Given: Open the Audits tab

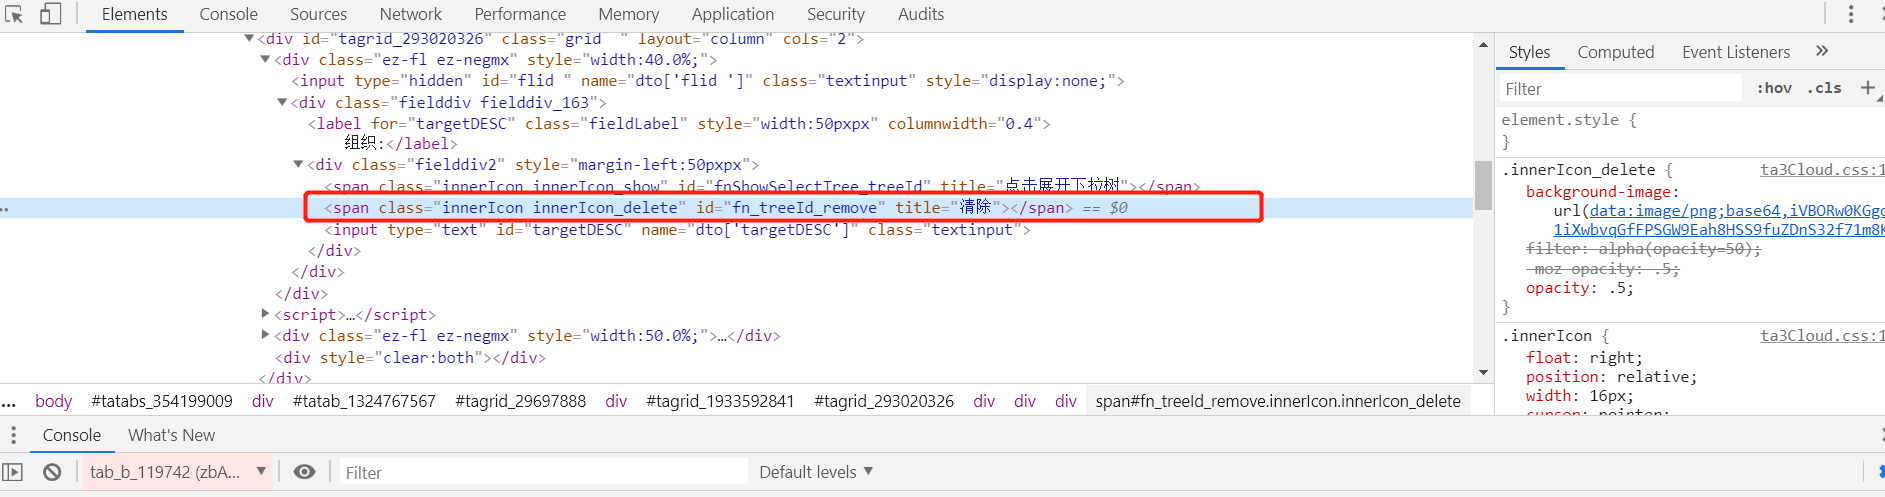Looking at the screenshot, I should coord(921,14).
